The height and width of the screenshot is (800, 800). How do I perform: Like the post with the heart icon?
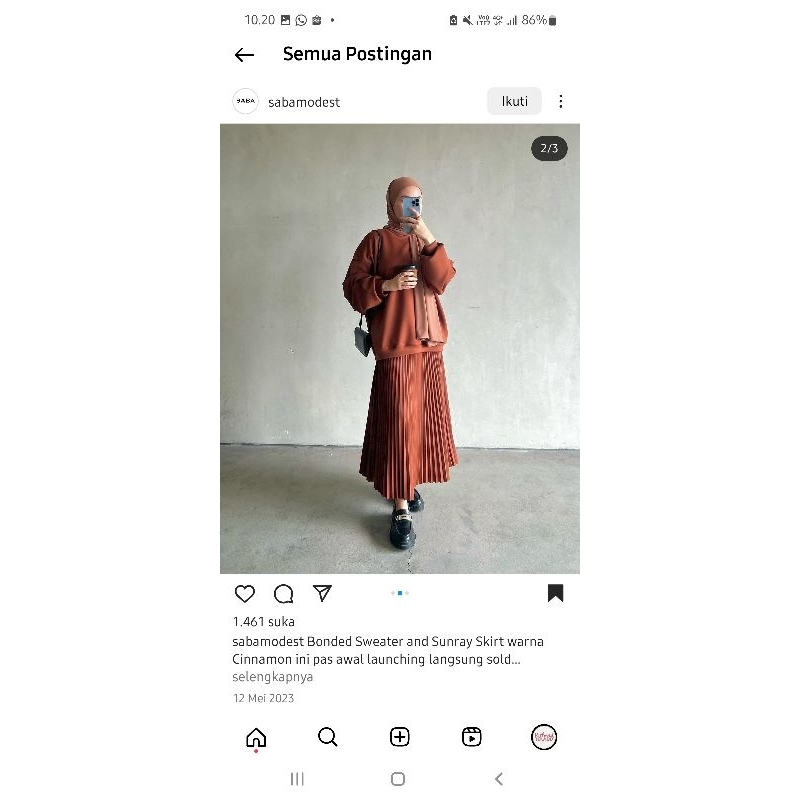point(245,594)
